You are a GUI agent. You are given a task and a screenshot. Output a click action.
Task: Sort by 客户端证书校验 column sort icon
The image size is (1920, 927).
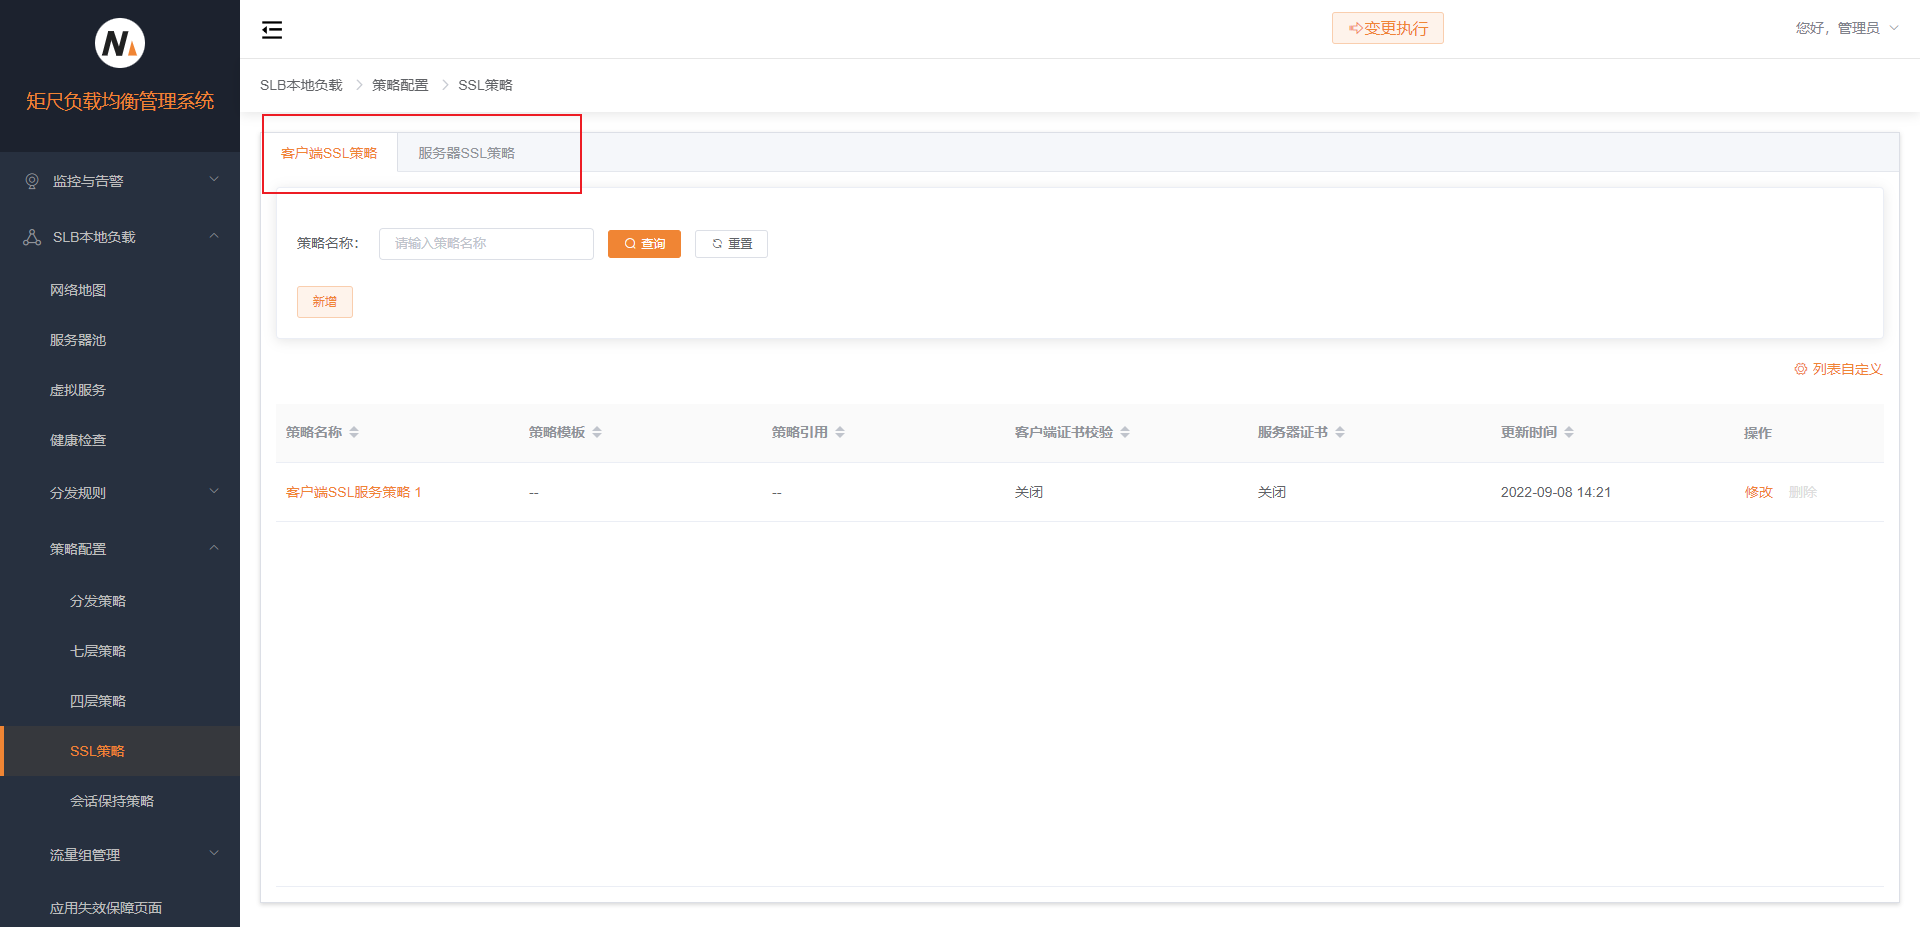1125,432
